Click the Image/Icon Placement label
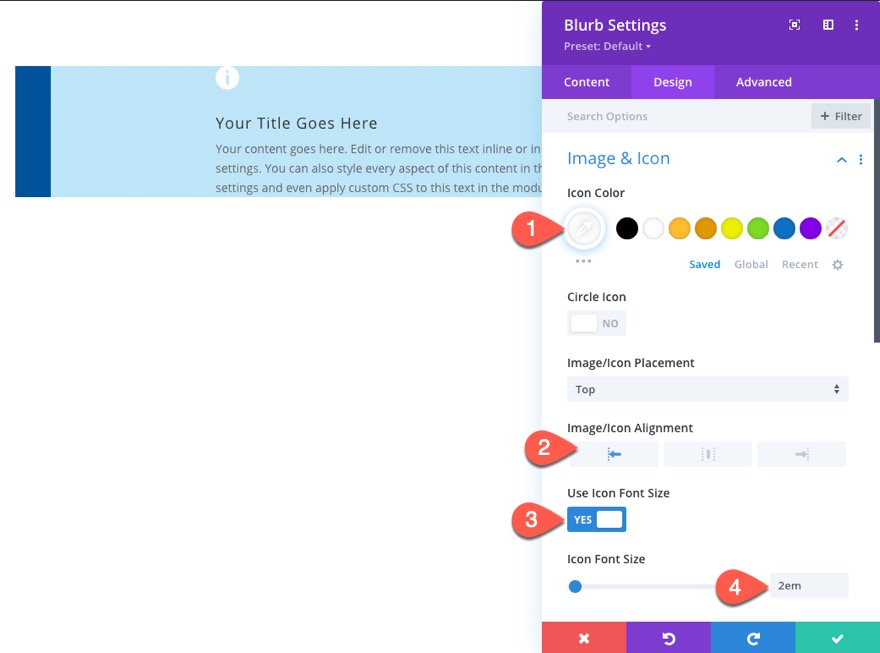The image size is (880, 653). pos(630,363)
